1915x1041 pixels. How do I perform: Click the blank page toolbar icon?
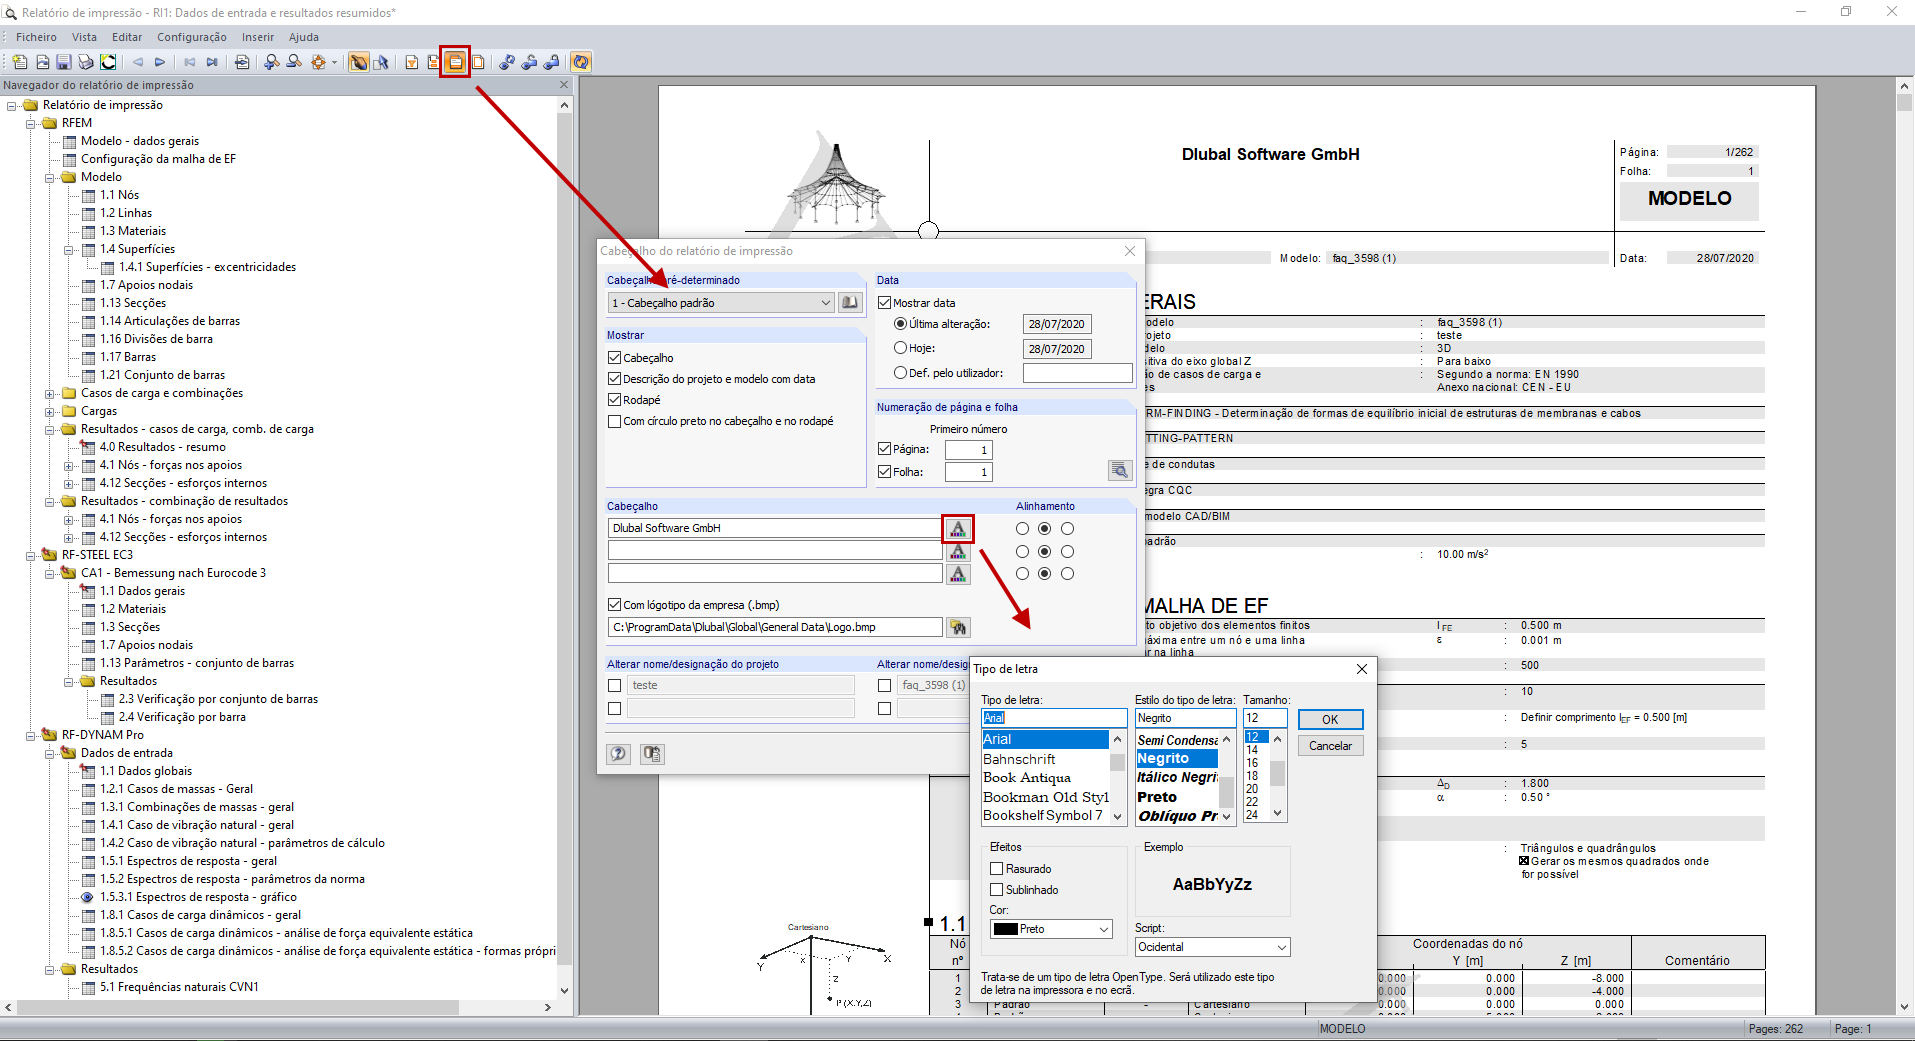click(479, 62)
